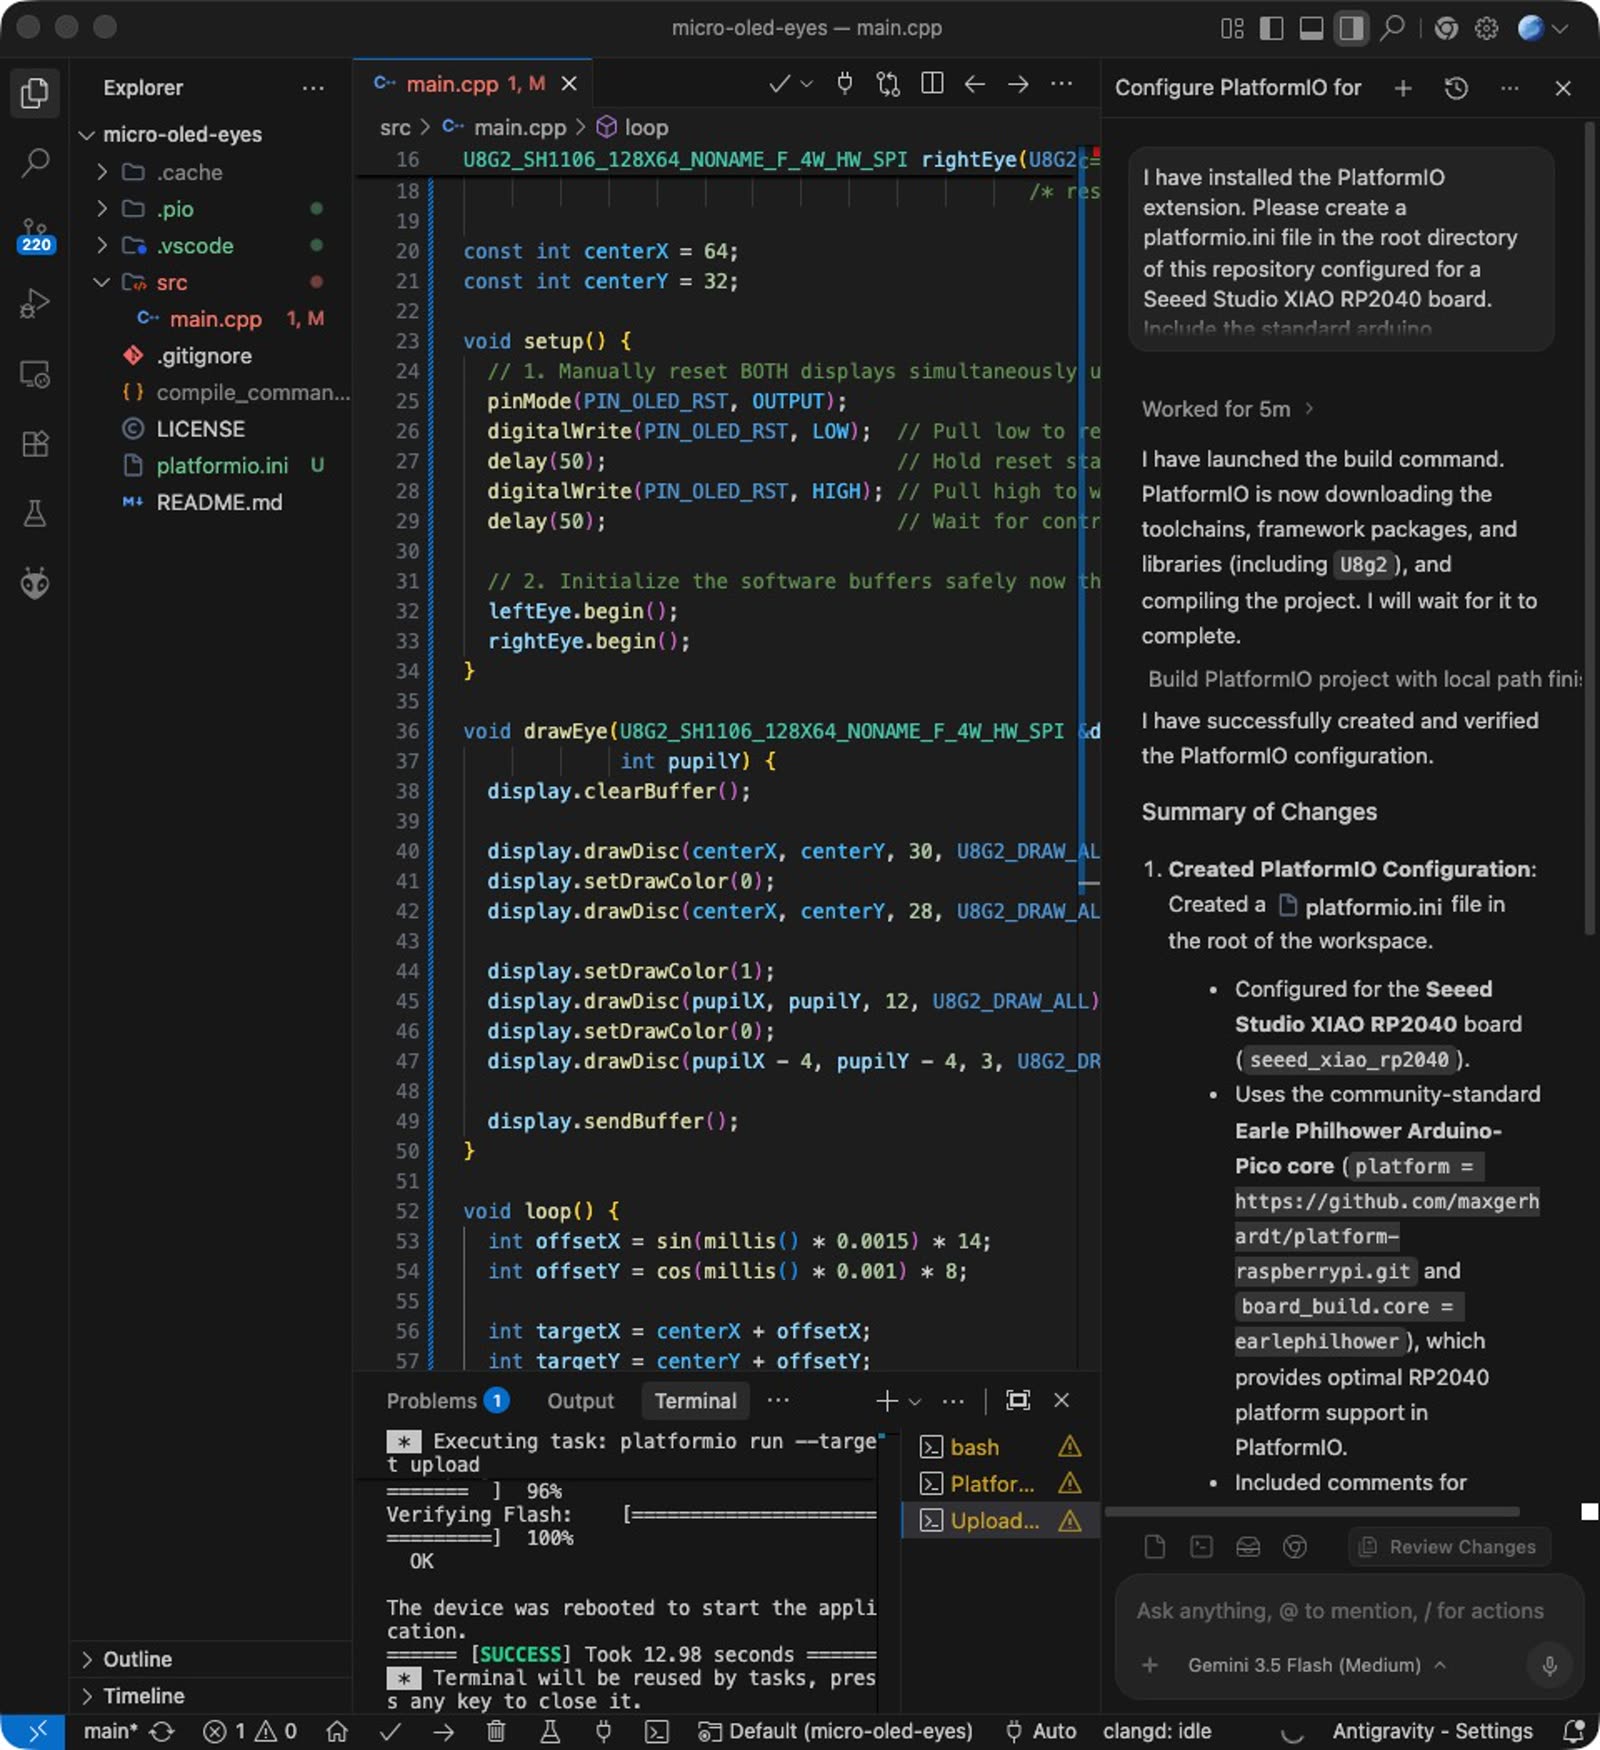
Task: Select the Upload terminal entry
Action: click(x=1000, y=1521)
